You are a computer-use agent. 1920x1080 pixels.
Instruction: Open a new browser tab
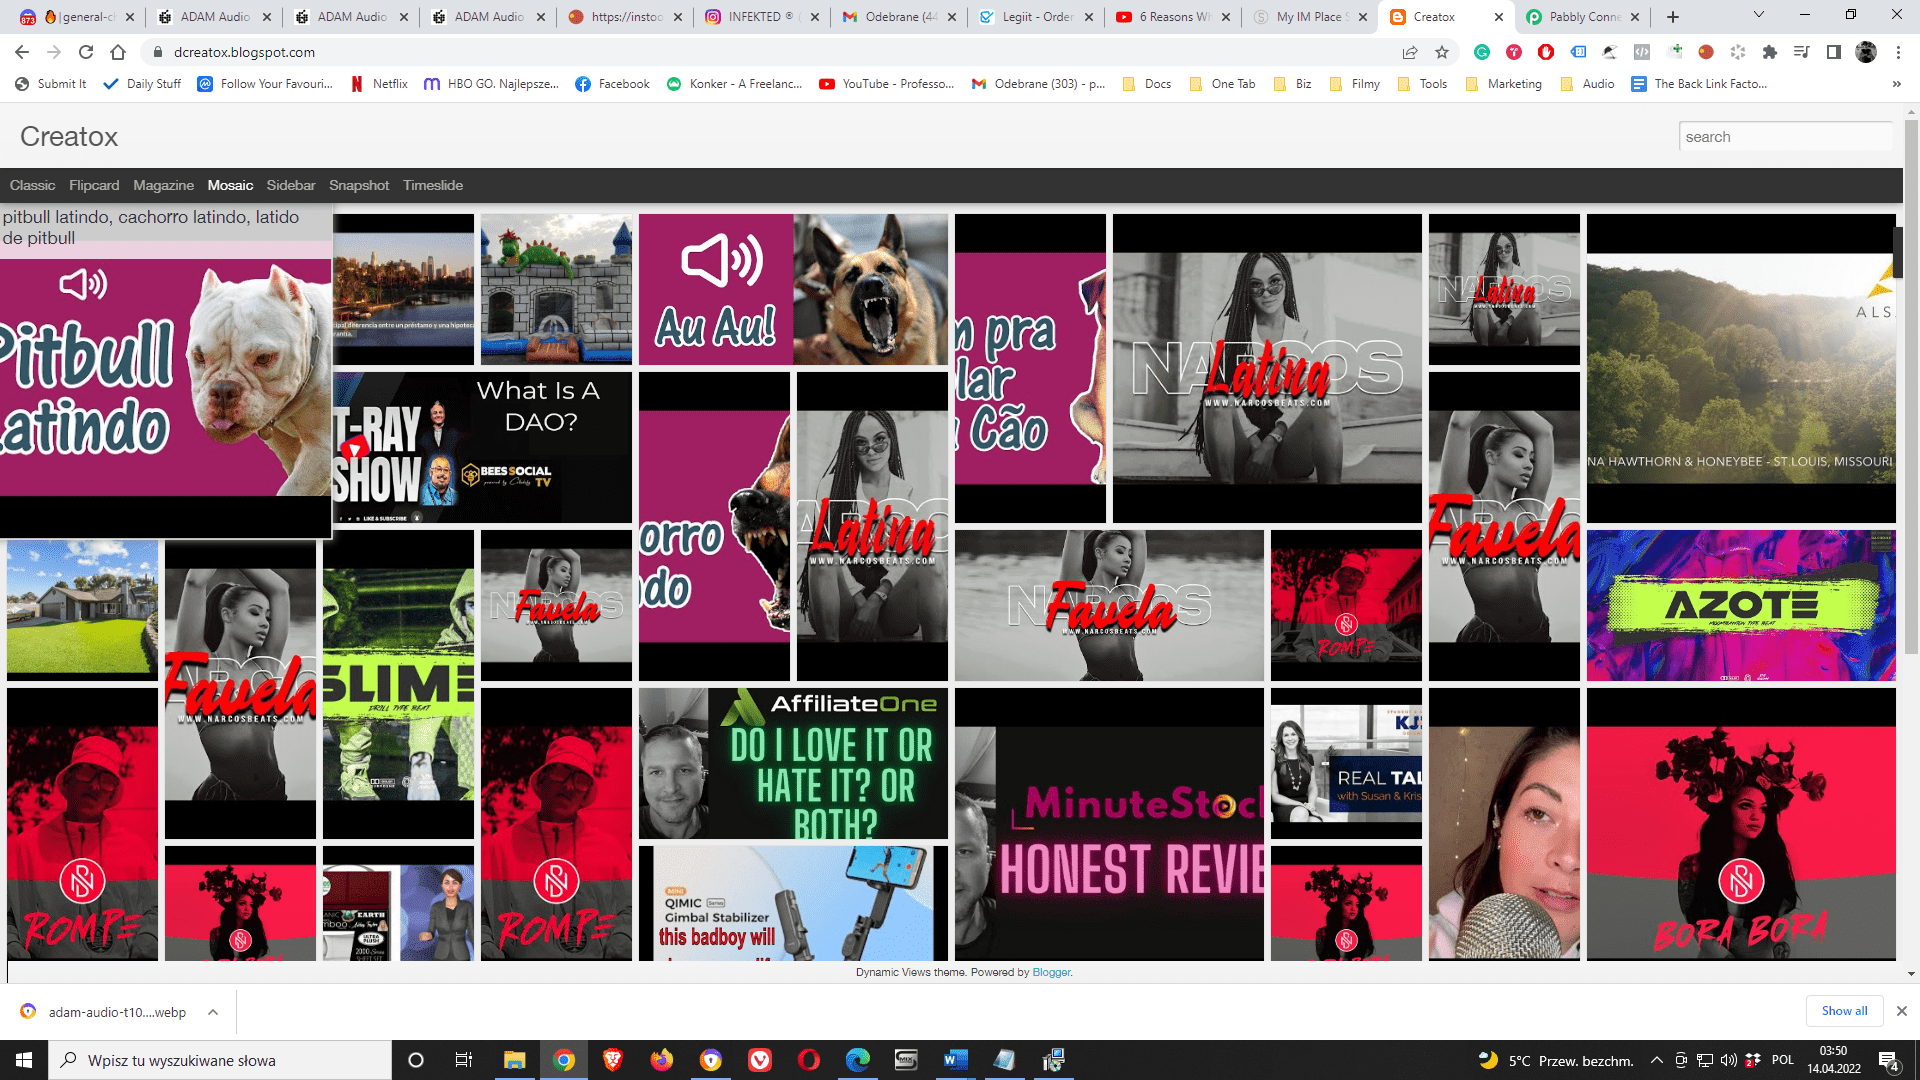coord(1673,17)
